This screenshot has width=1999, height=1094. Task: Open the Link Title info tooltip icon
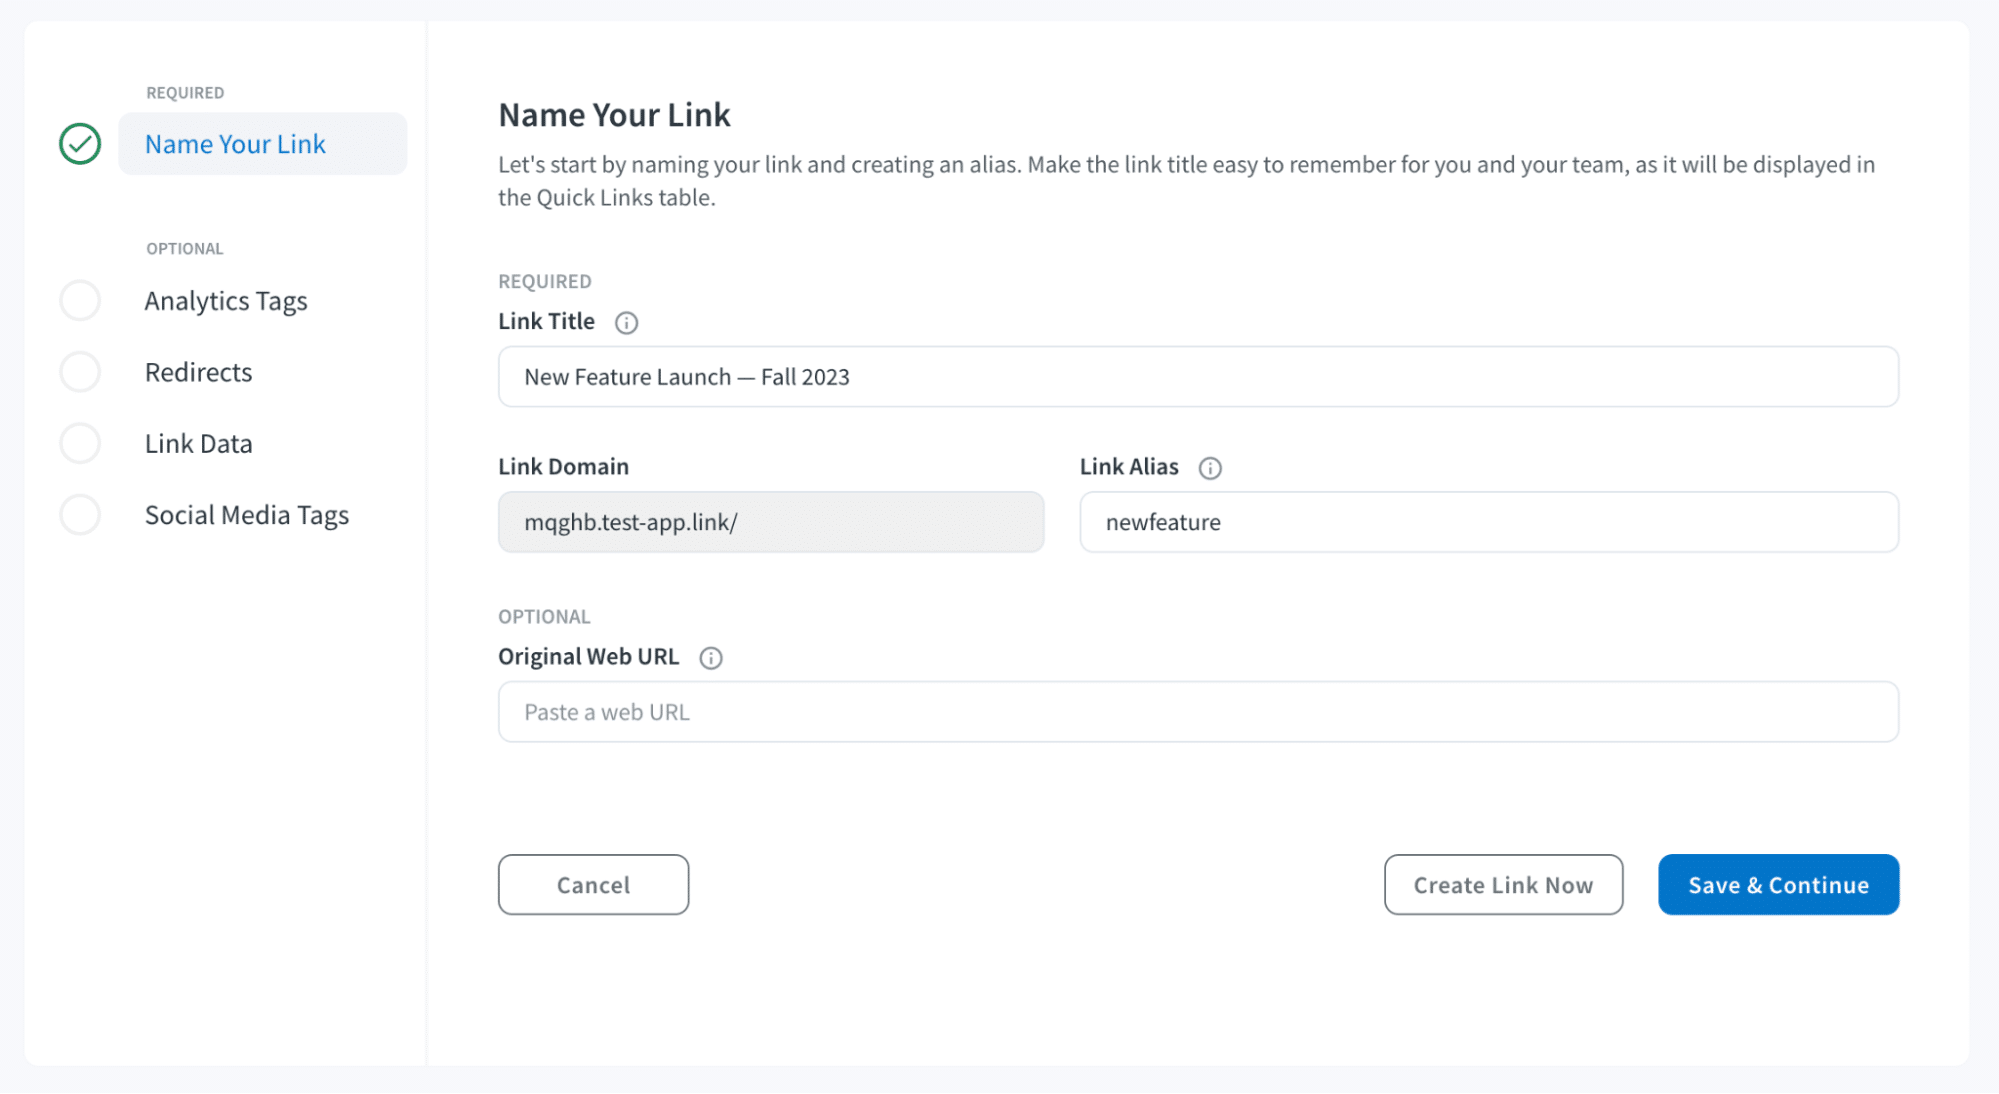pos(627,322)
